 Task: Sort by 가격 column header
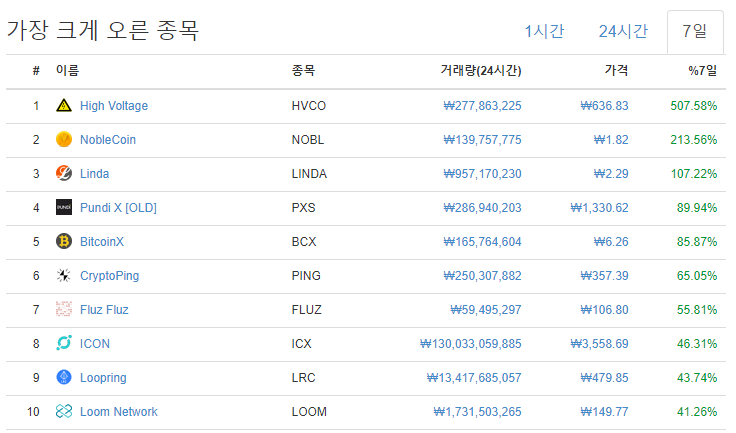tap(616, 71)
